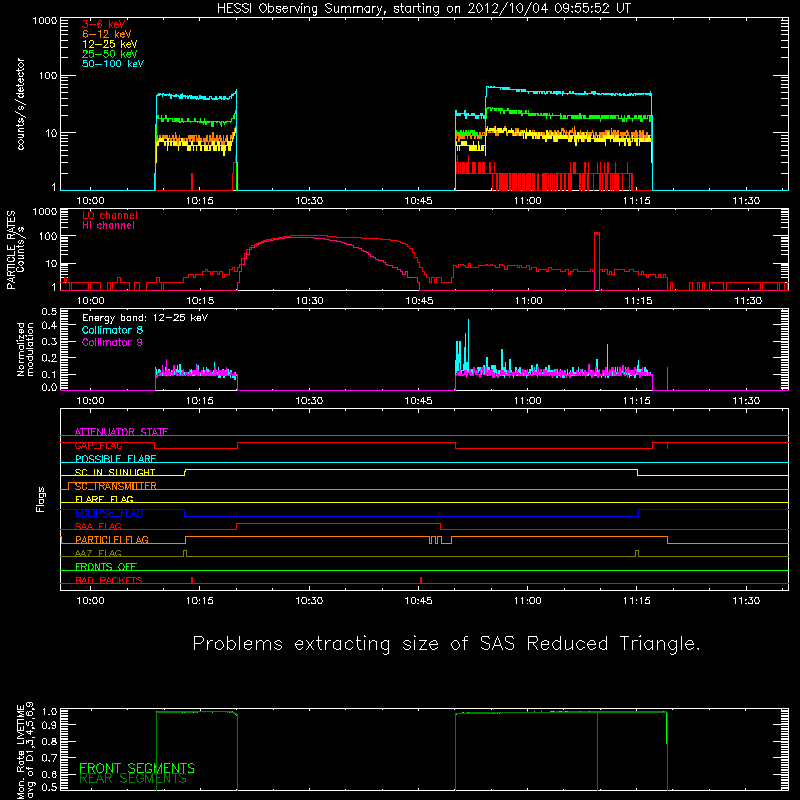
Task: Click the 'PARTICLE RATES Counts/s' axis label
Action: 16,250
